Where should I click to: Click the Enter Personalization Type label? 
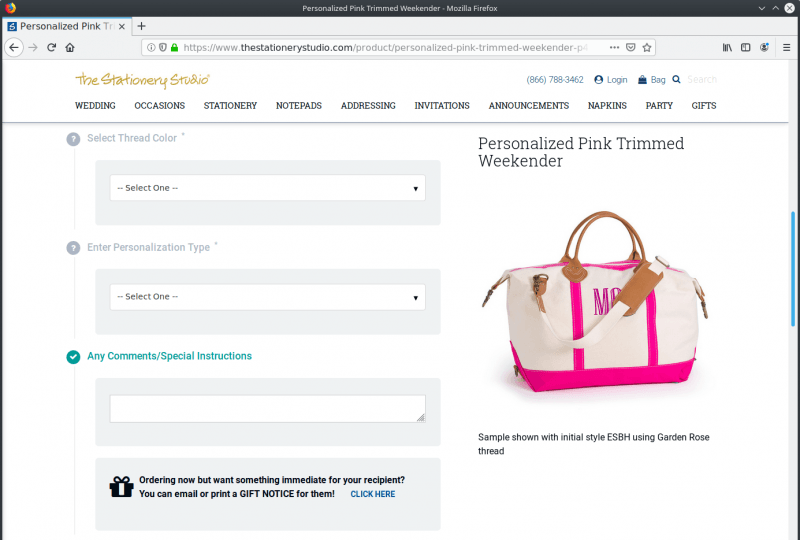pos(148,248)
